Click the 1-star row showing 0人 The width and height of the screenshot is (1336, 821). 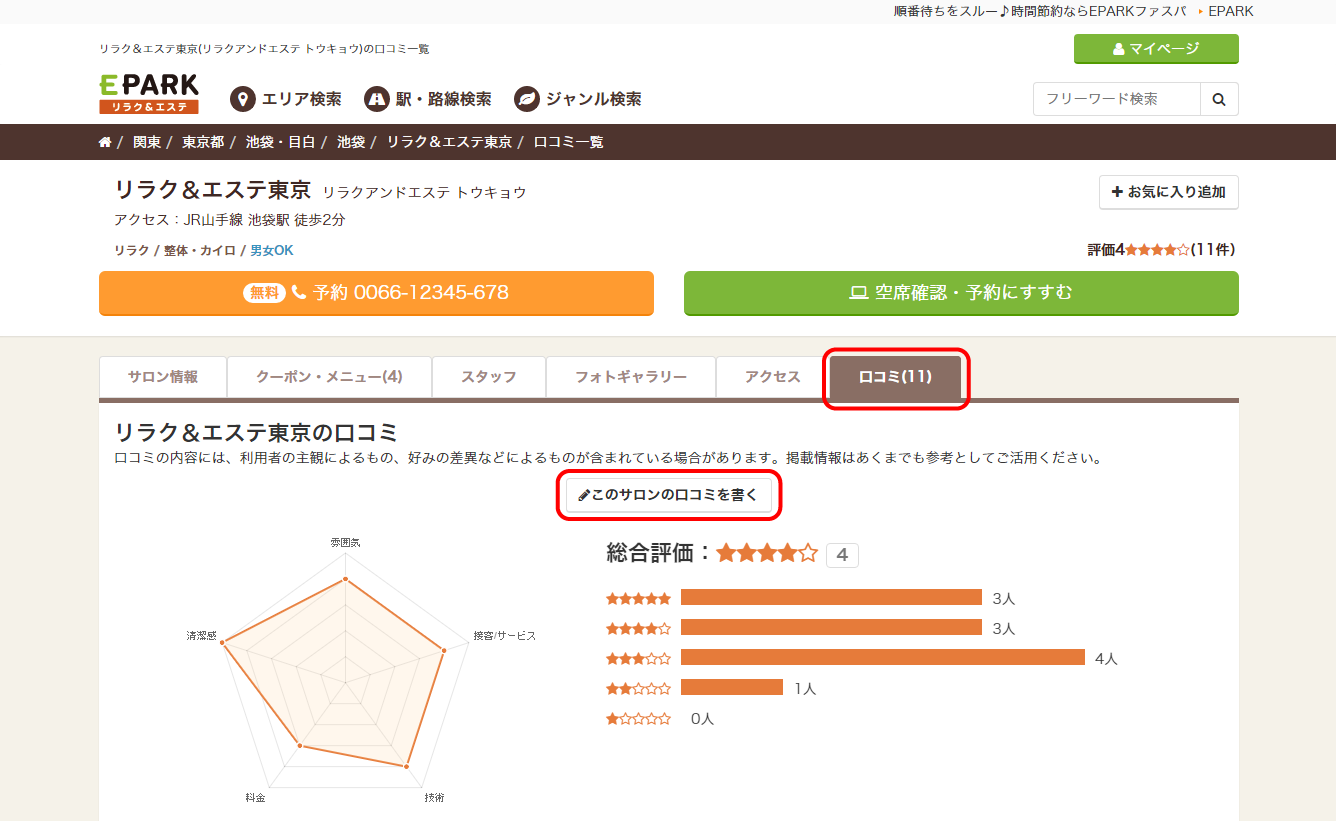(x=660, y=718)
